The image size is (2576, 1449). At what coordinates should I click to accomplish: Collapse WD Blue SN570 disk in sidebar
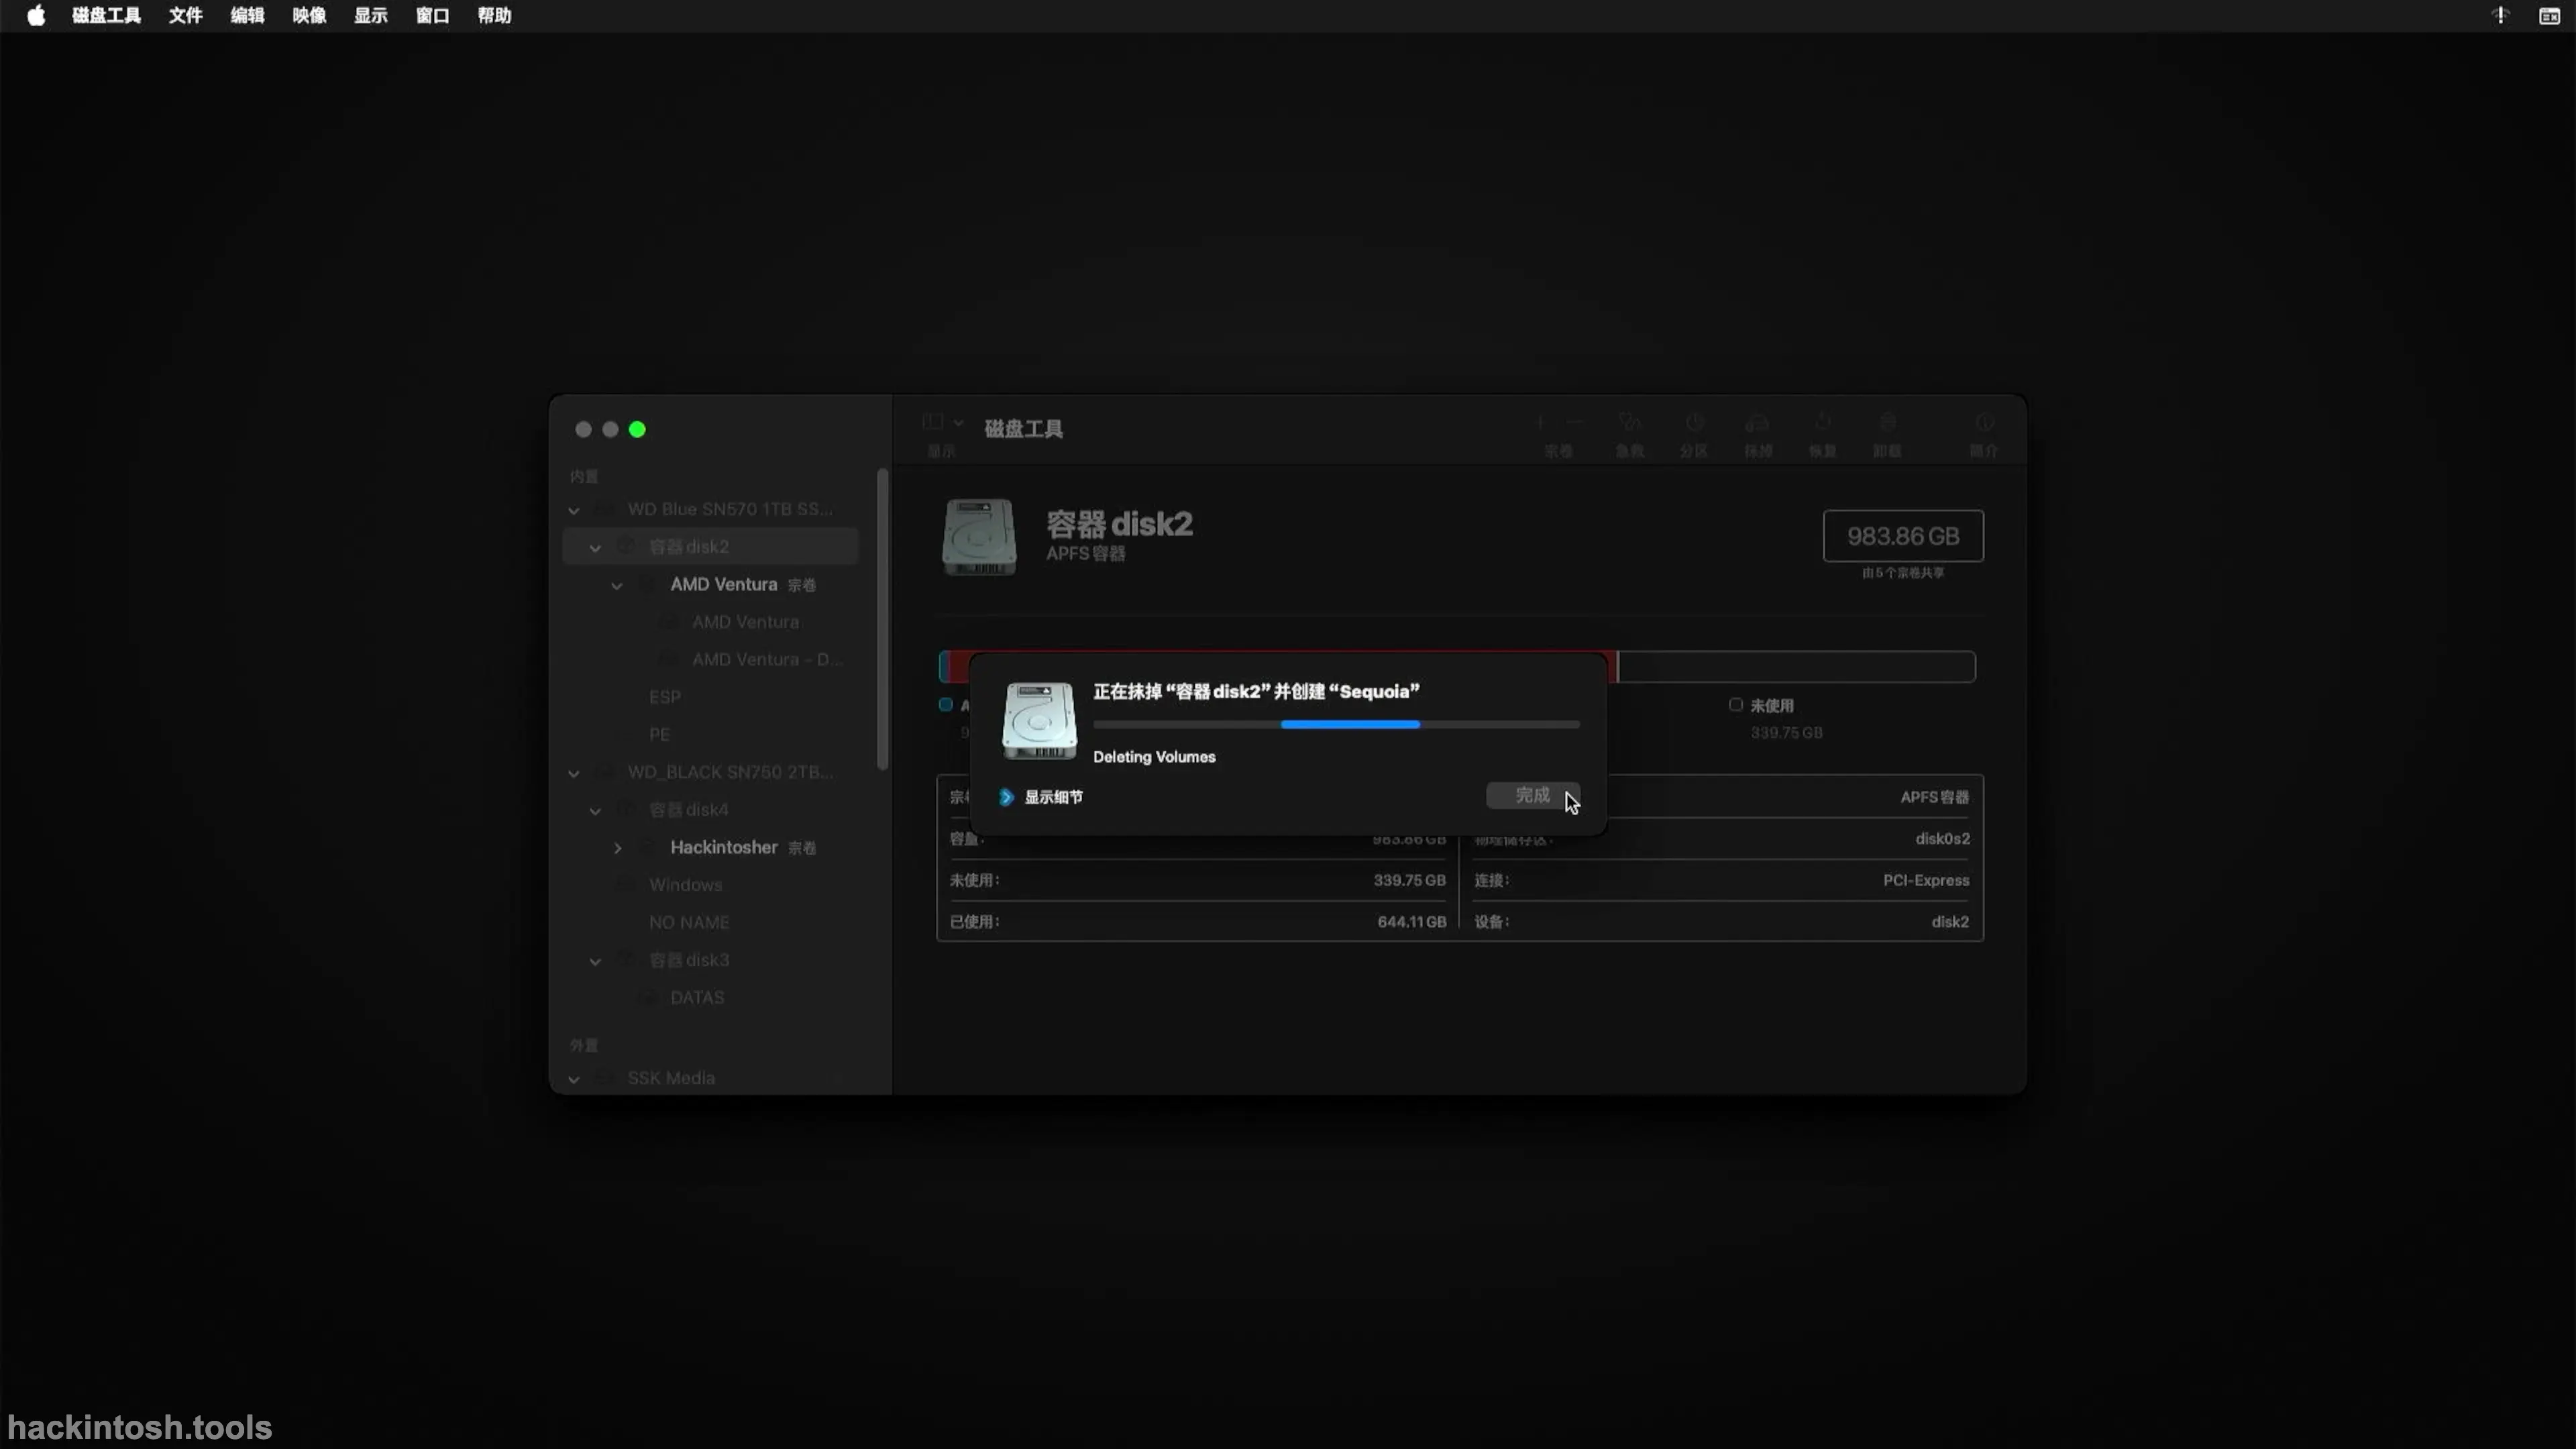[x=574, y=510]
